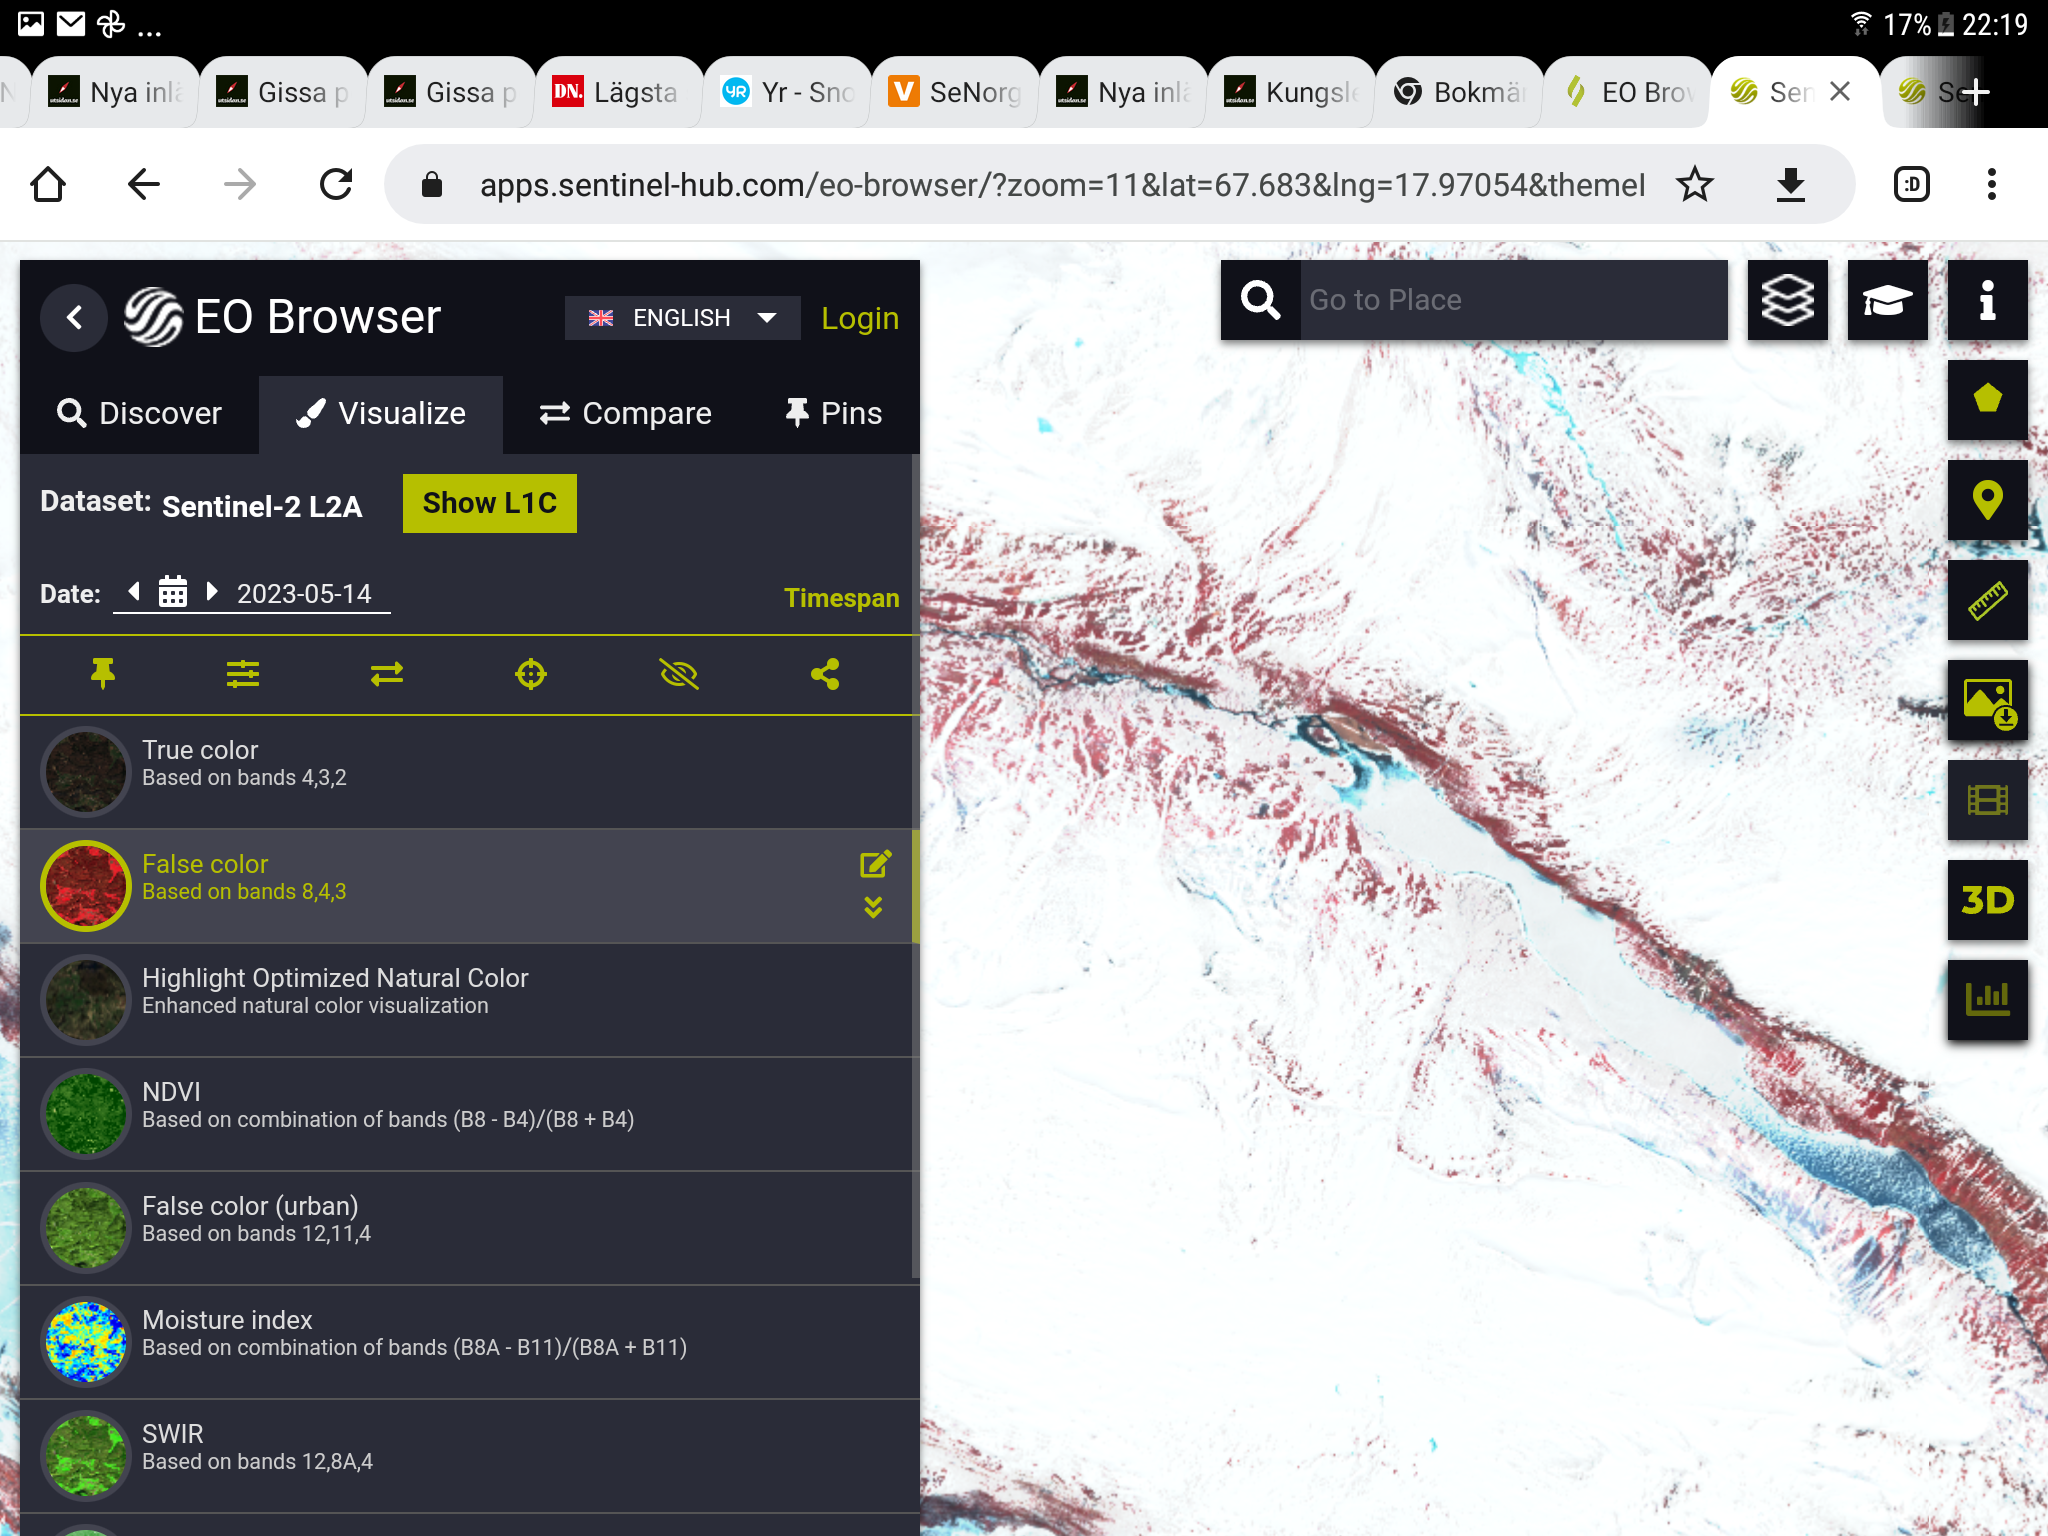Screen dimensions: 2048x1536
Task: Select the draw area of interest polygon tool
Action: pyautogui.click(x=1987, y=400)
